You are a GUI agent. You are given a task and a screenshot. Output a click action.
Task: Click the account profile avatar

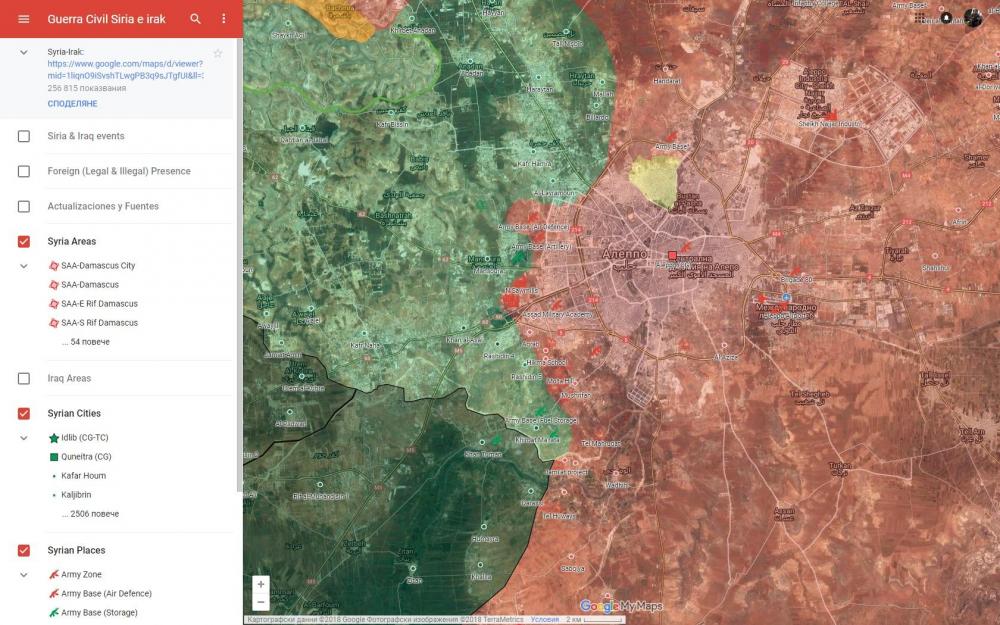tap(972, 18)
